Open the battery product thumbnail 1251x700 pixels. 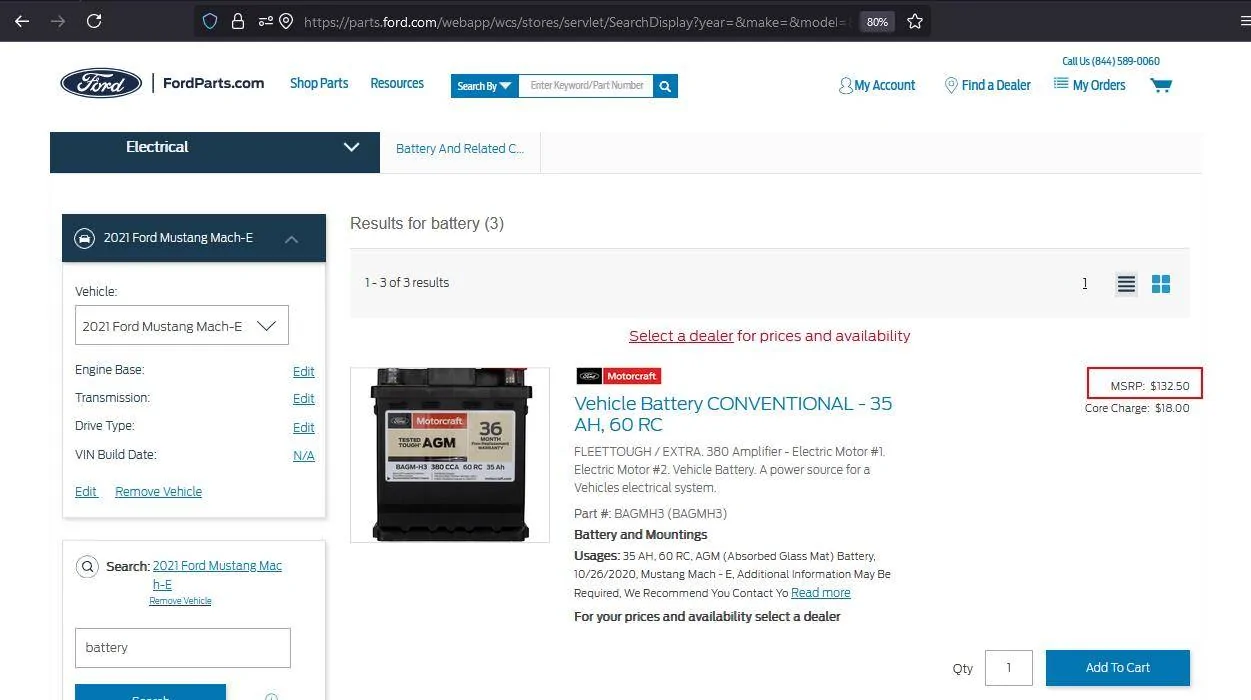(x=450, y=455)
